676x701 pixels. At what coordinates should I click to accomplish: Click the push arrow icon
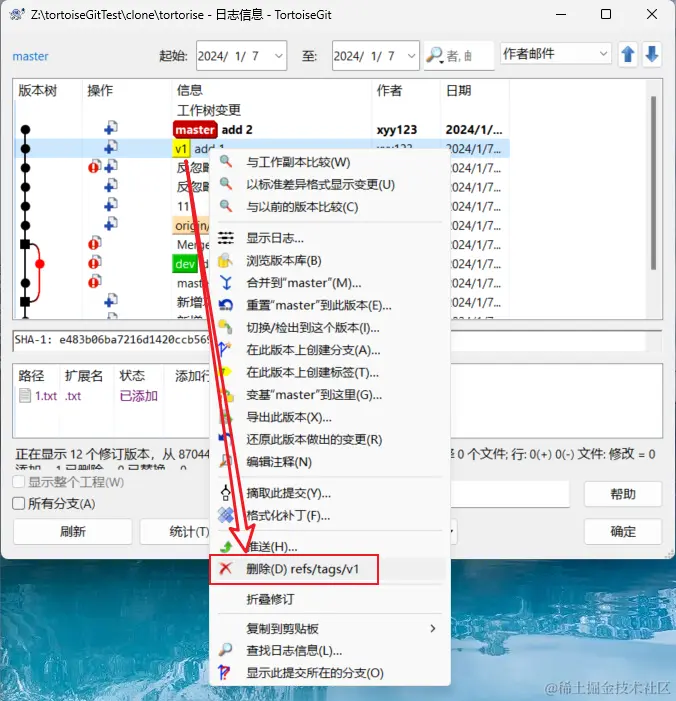click(x=227, y=546)
